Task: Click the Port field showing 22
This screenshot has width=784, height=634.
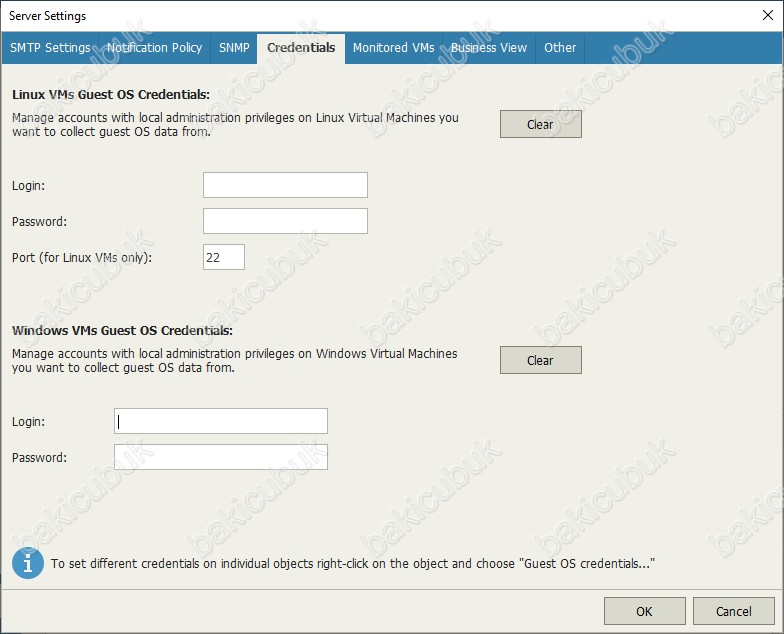Action: click(x=224, y=257)
